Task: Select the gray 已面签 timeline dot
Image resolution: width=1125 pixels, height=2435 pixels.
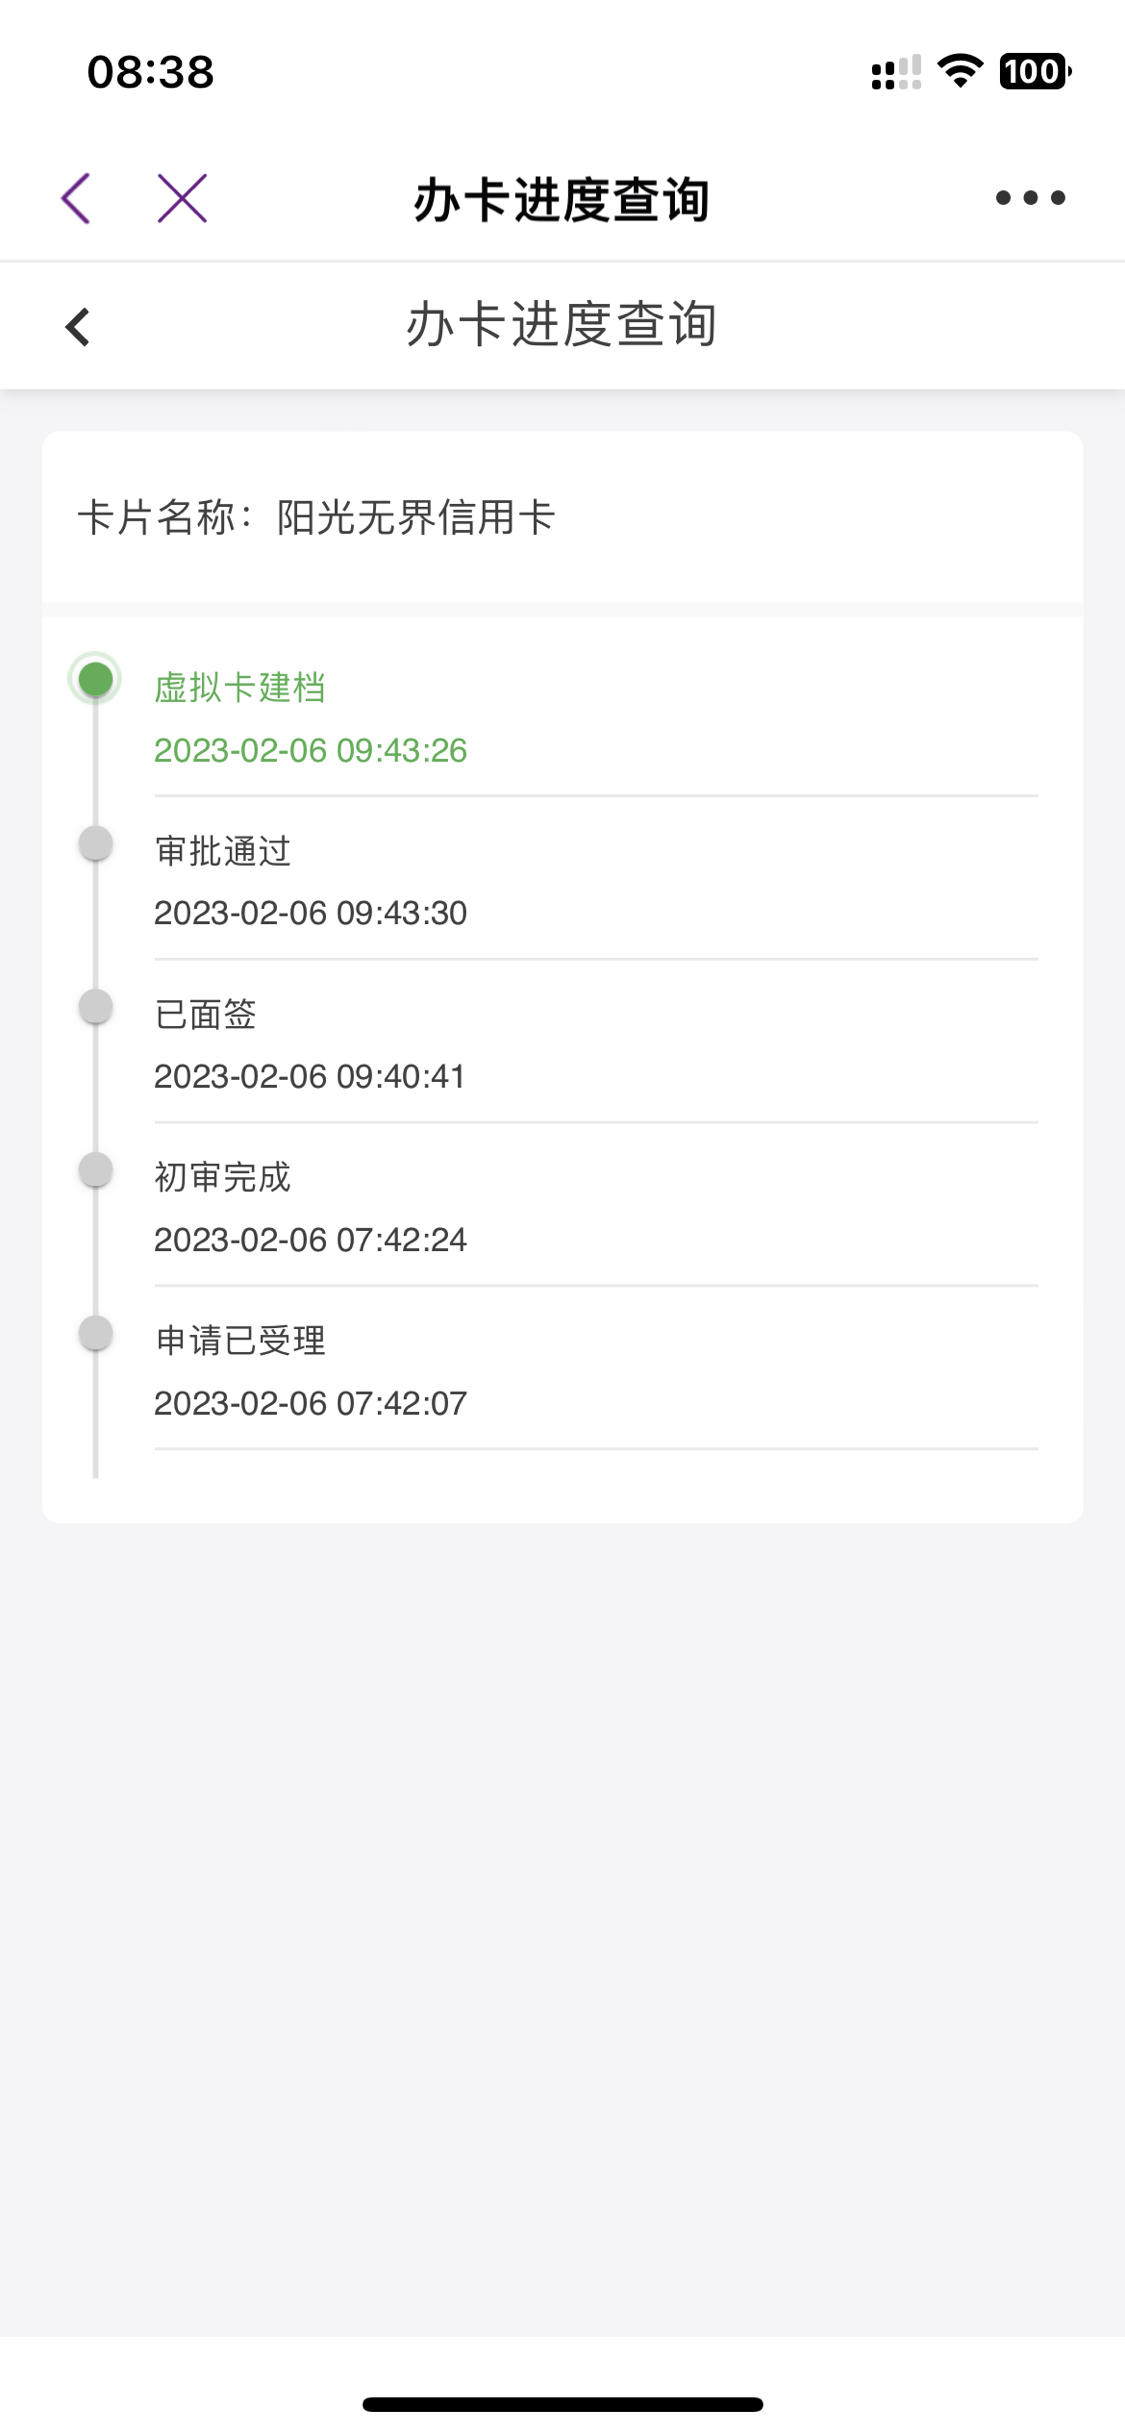Action: 95,1006
